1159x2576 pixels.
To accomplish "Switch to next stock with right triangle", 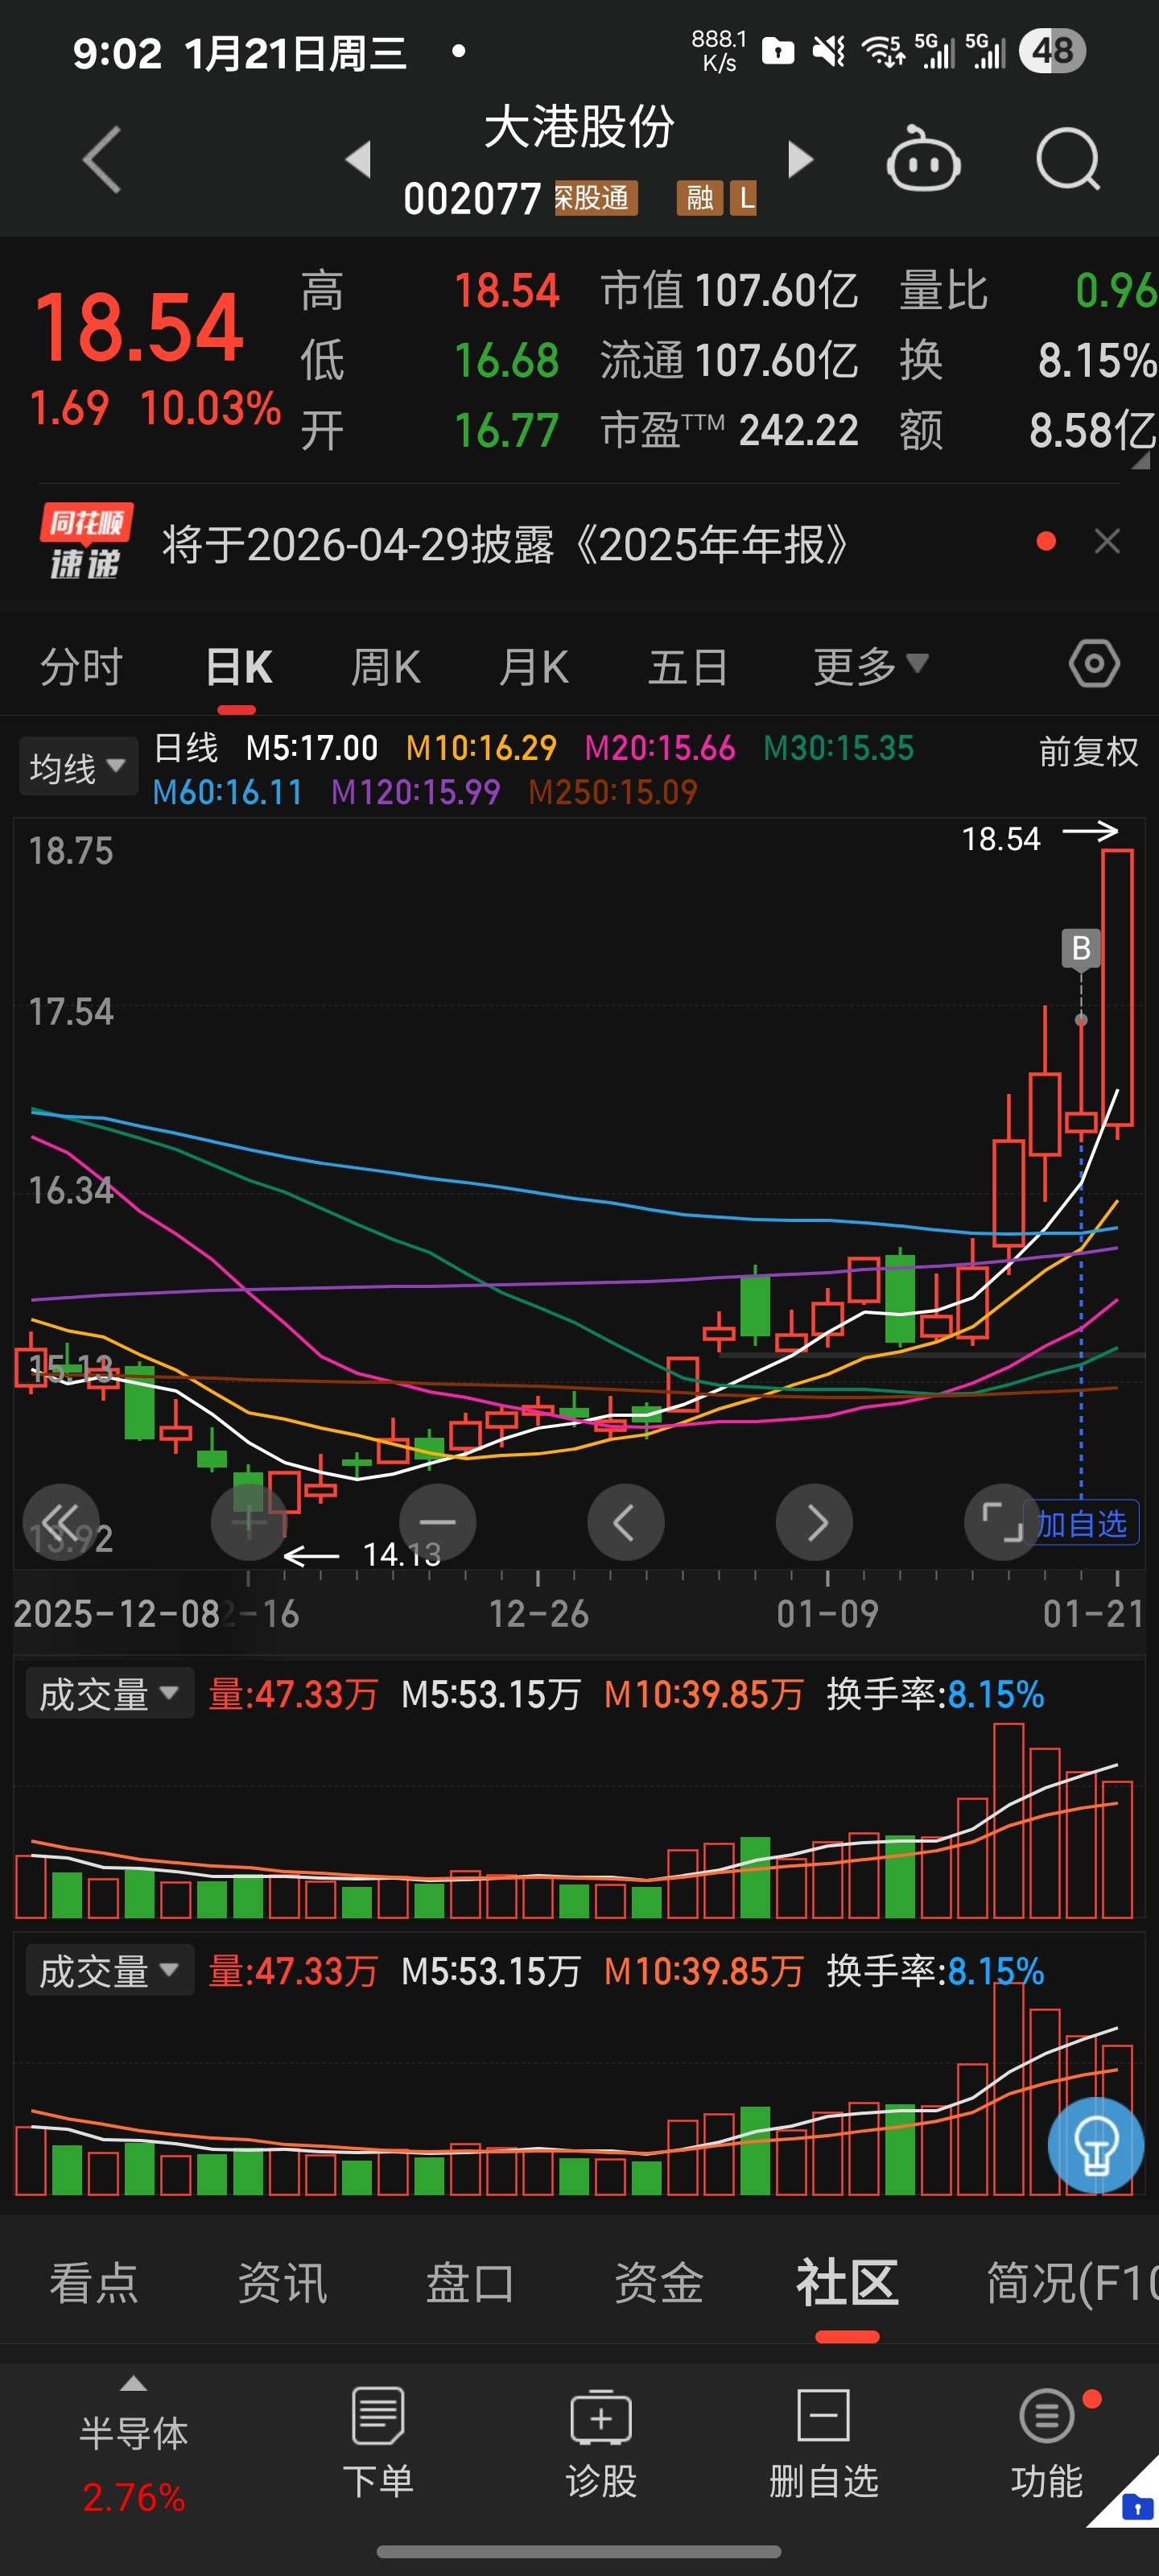I will 800,160.
